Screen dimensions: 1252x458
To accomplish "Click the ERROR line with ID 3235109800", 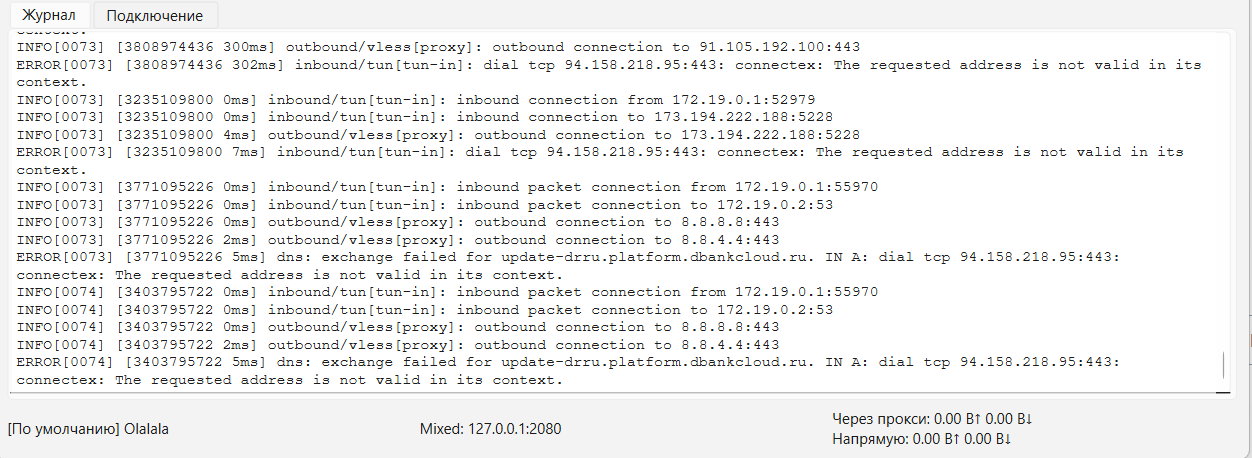I will pos(600,161).
